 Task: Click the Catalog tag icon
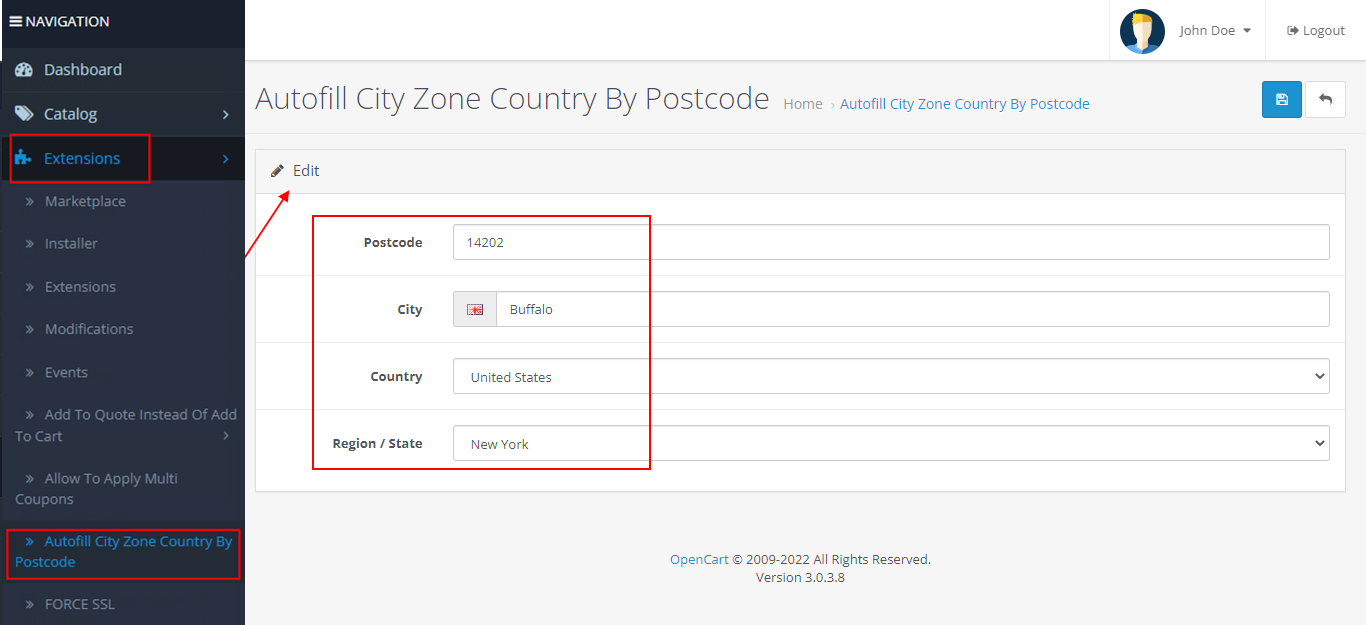coord(24,114)
